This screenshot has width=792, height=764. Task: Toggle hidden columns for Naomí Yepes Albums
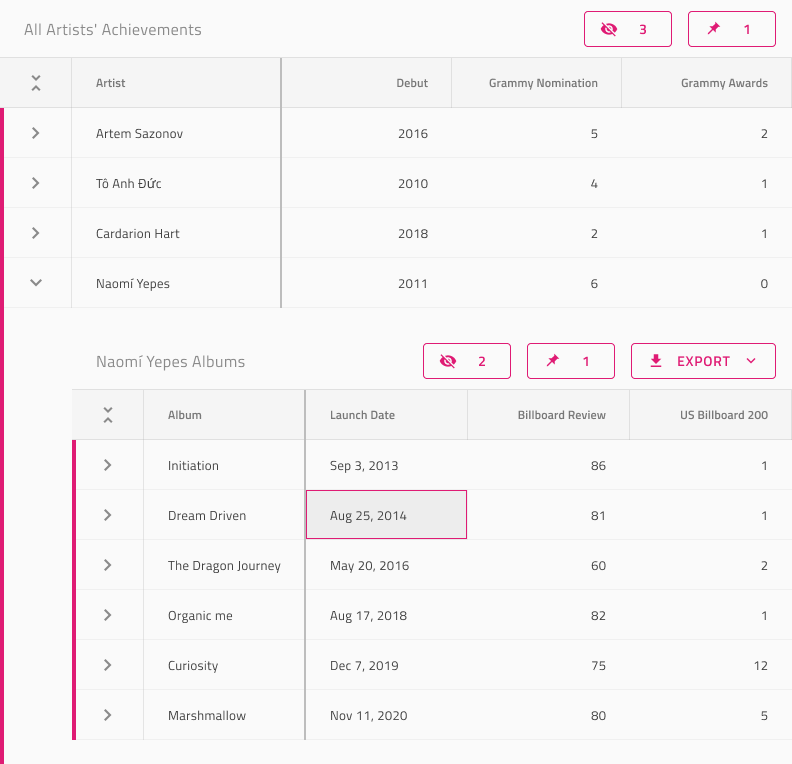pyautogui.click(x=466, y=361)
